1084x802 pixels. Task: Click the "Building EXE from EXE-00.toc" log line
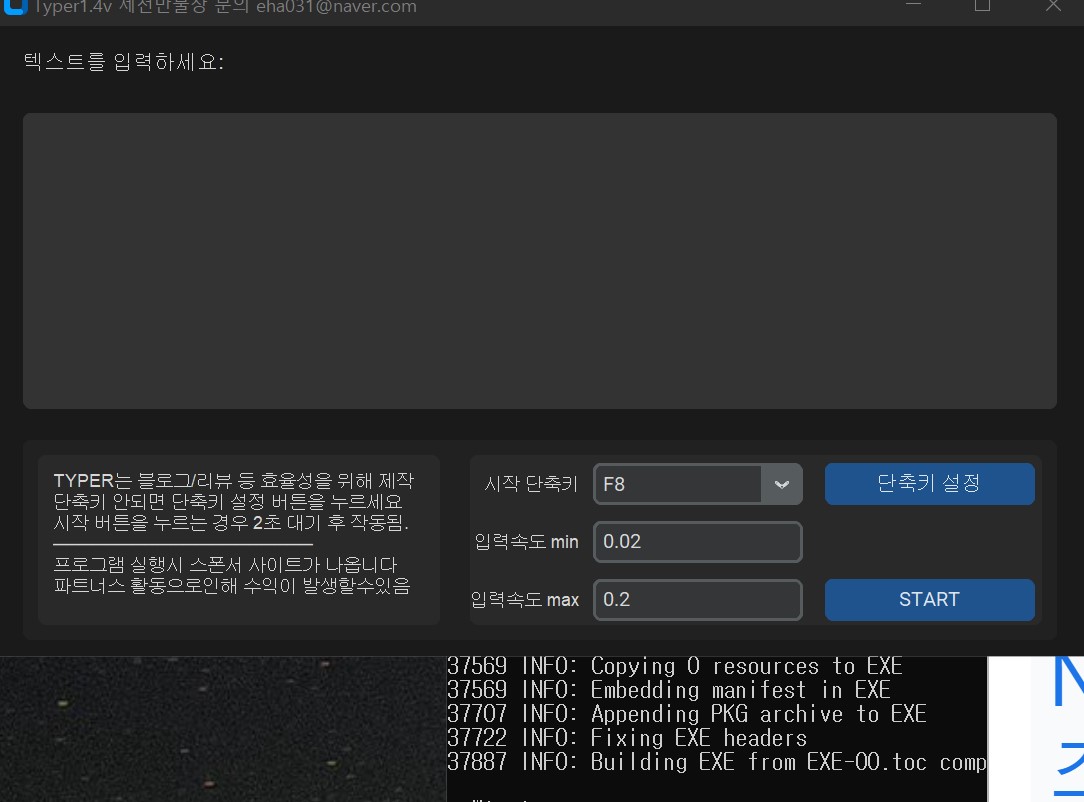tap(716, 762)
